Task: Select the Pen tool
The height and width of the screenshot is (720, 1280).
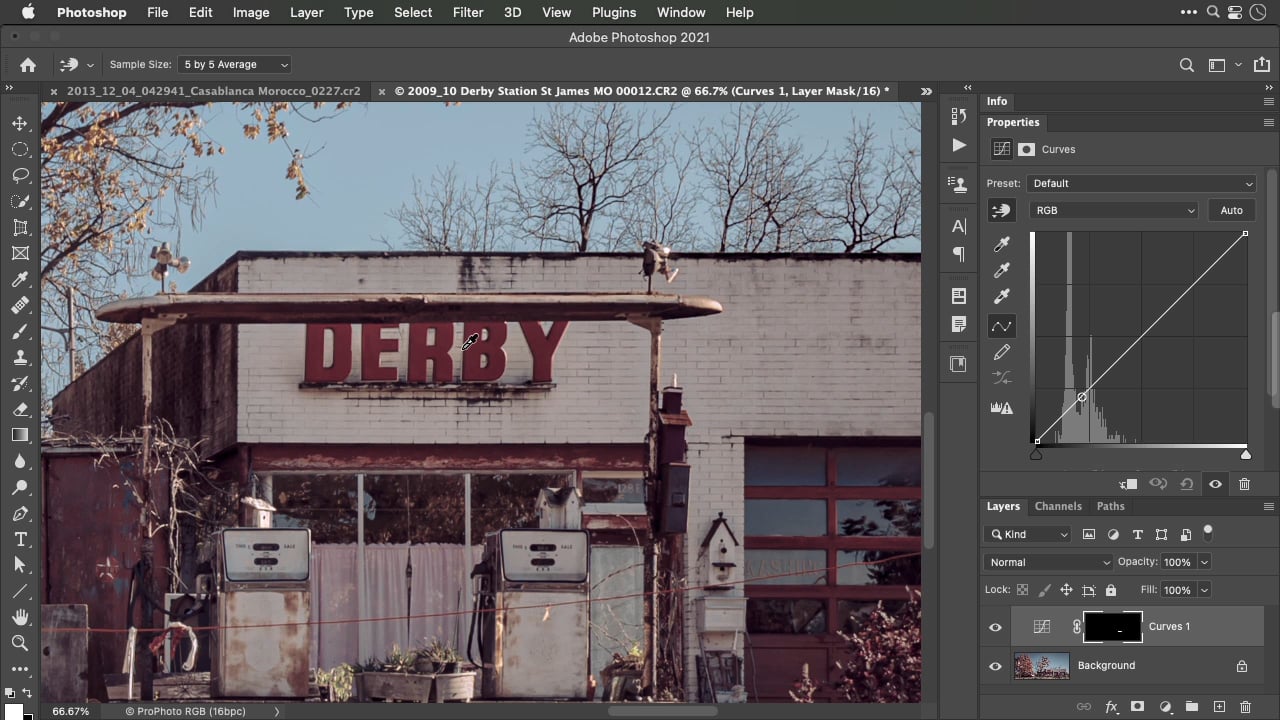Action: [20, 513]
